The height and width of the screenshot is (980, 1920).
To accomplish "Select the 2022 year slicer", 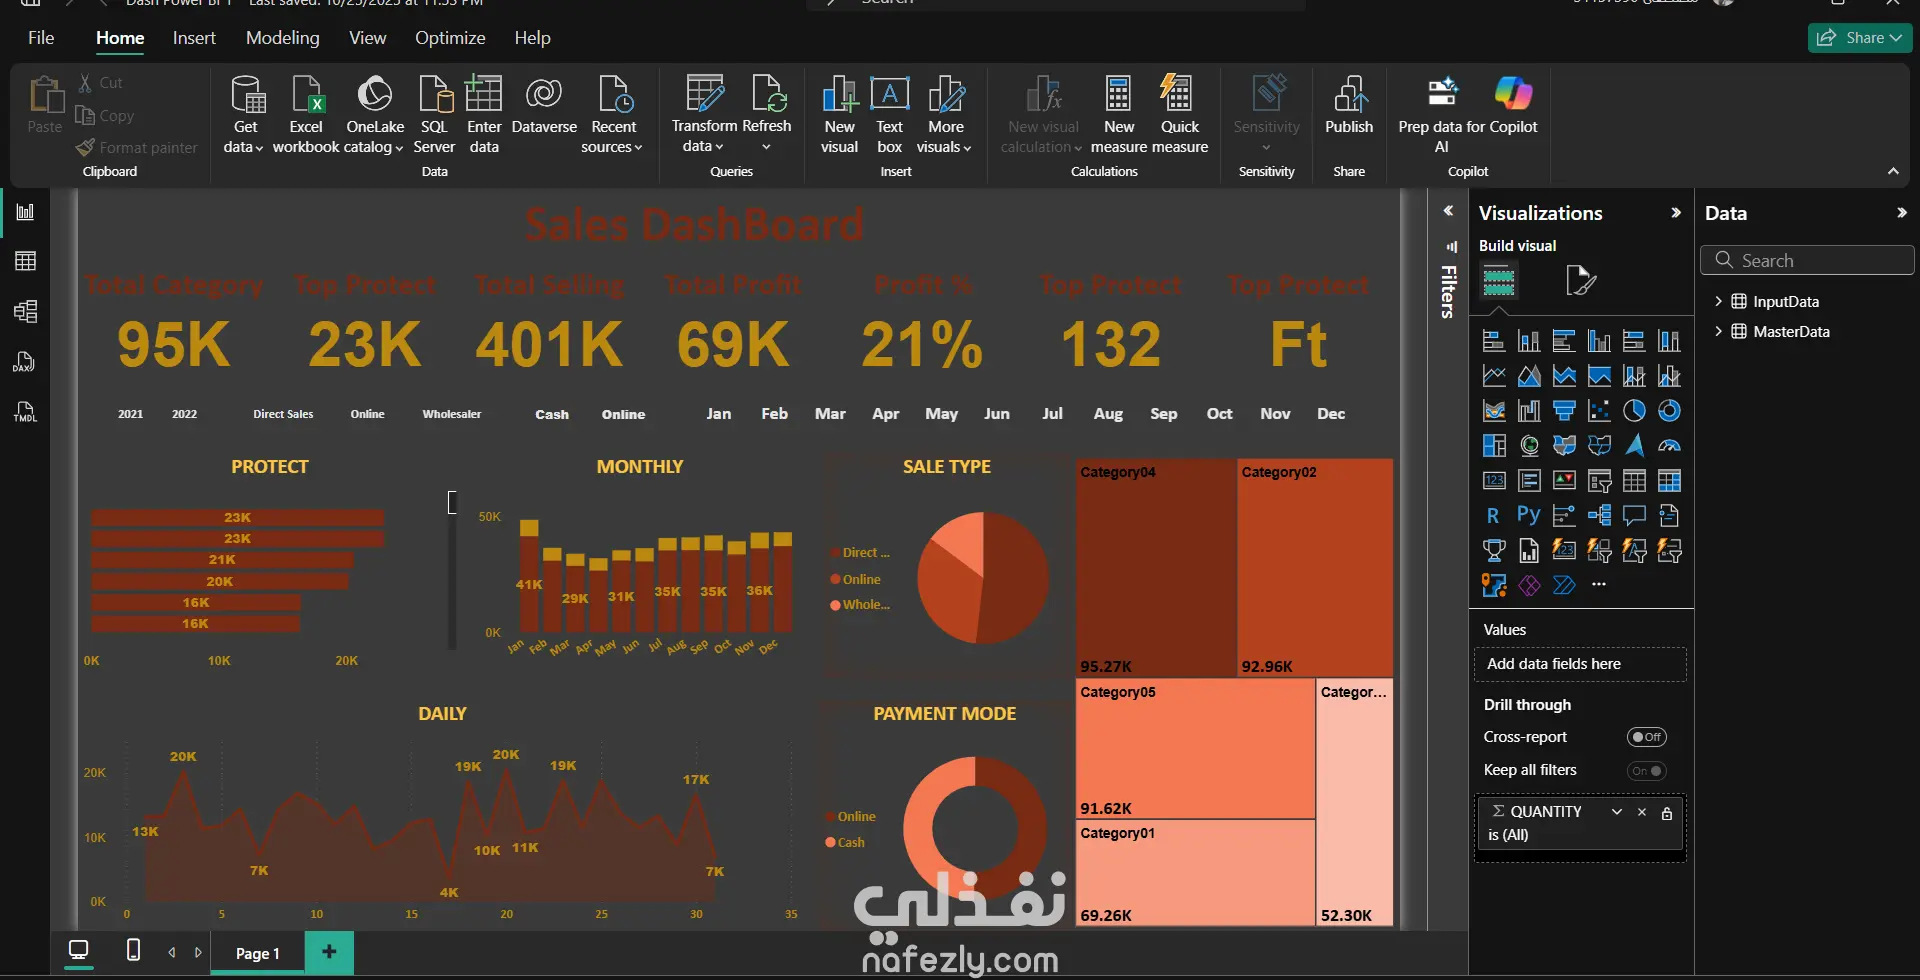I will tap(184, 414).
